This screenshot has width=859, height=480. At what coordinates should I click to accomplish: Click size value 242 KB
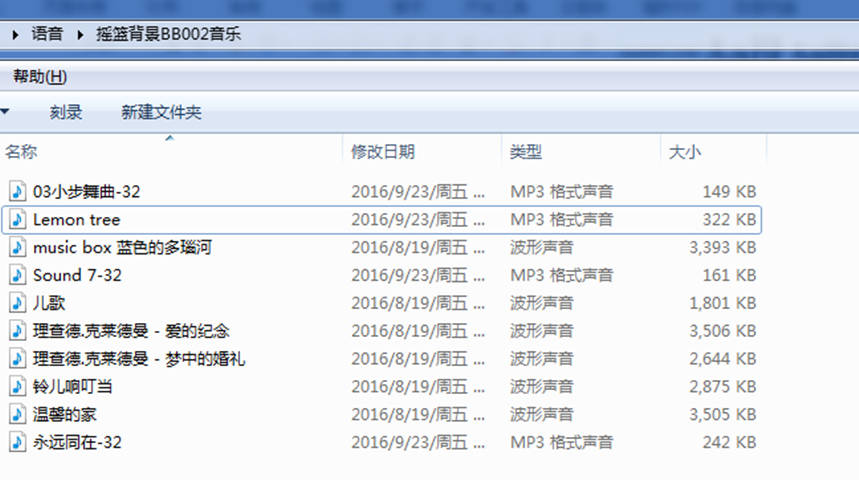[729, 442]
